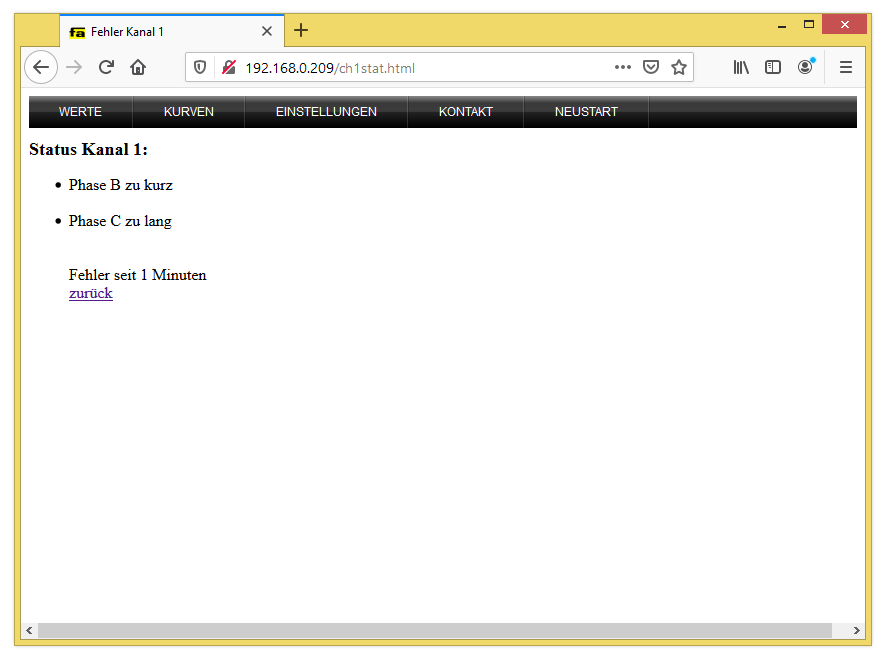Select the Fehler Kanal 1 tab
This screenshot has width=889, height=656.
point(172,31)
